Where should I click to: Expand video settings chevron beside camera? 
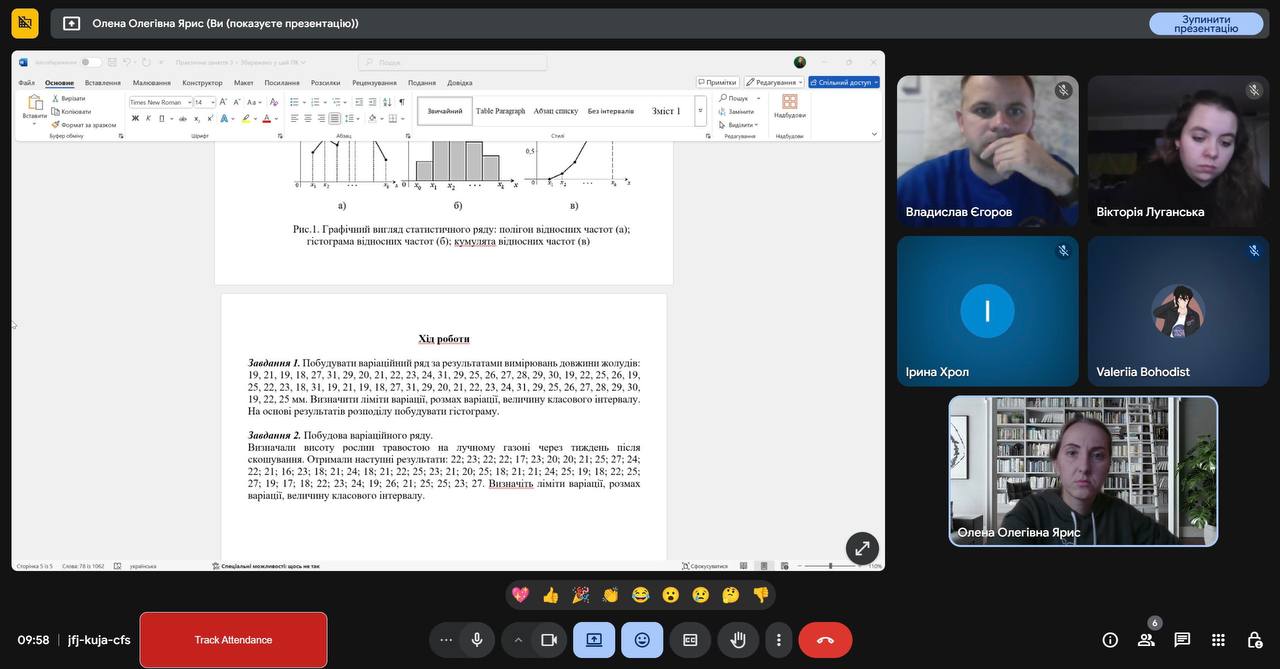click(x=518, y=640)
